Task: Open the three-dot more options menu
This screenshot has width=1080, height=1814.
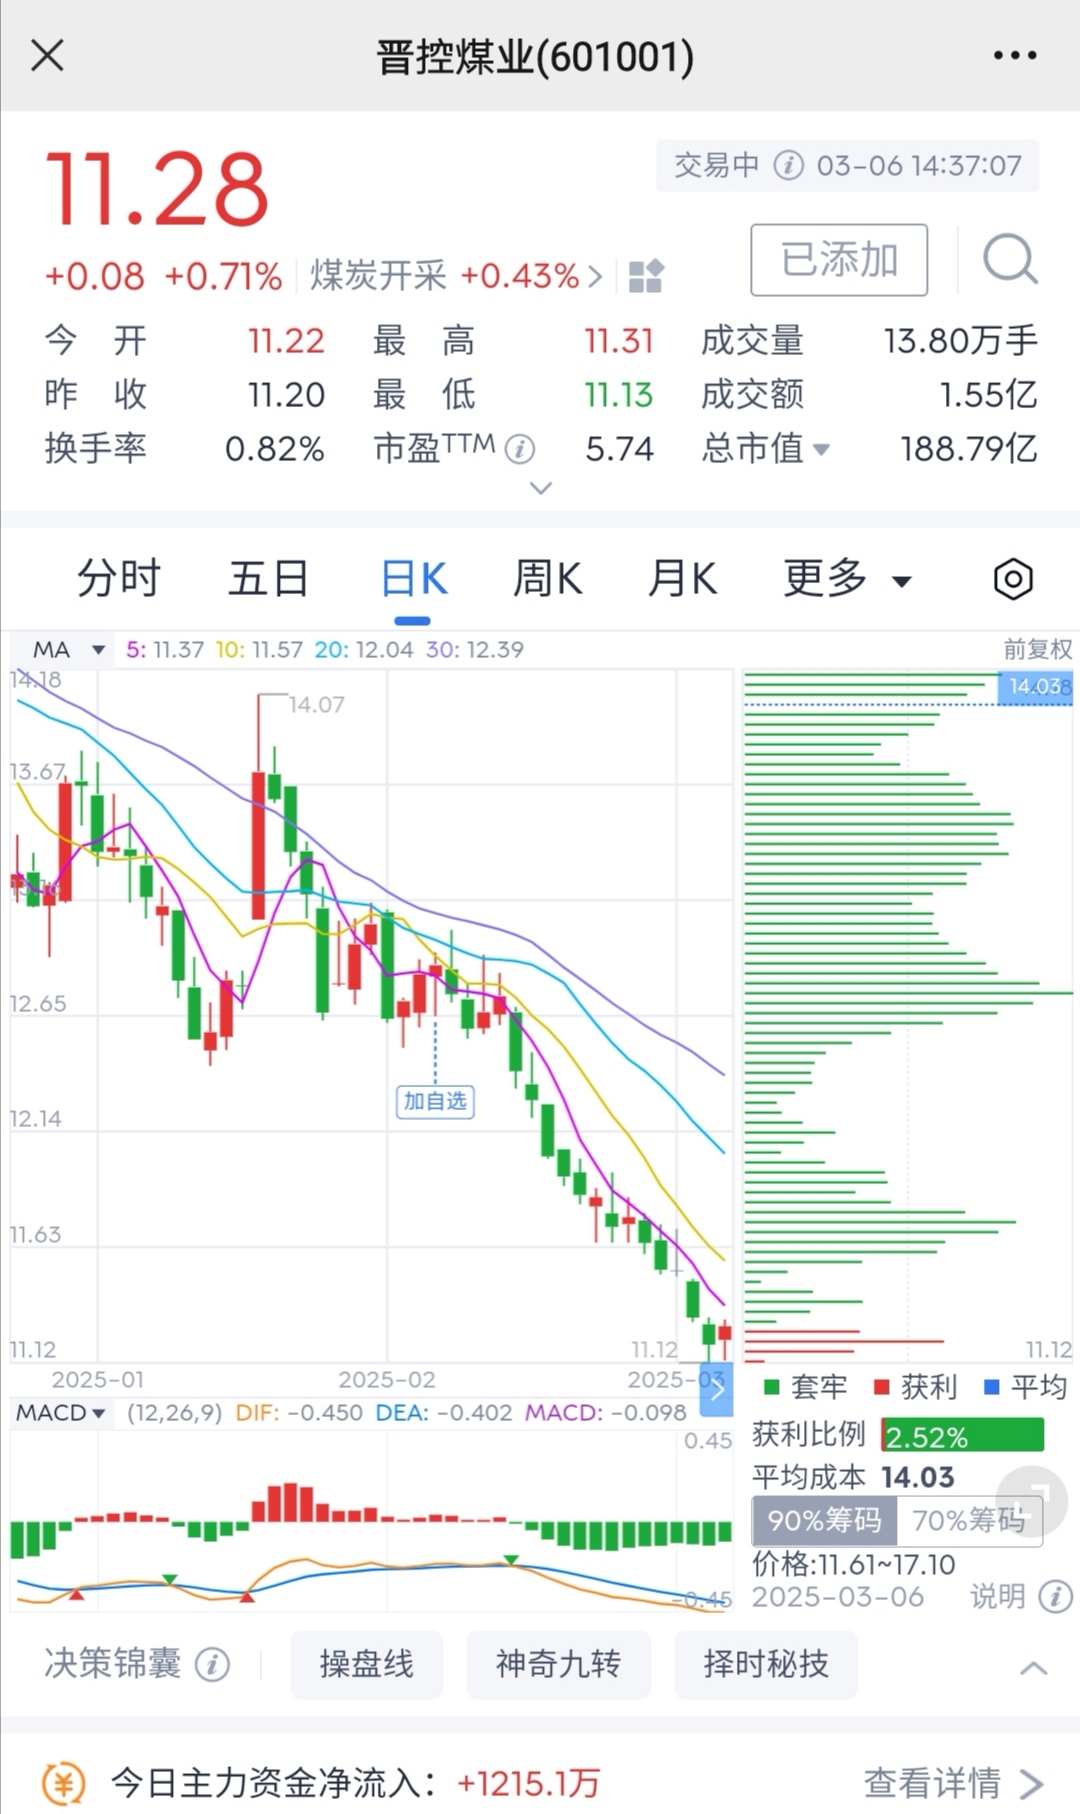Action: click(x=1014, y=55)
